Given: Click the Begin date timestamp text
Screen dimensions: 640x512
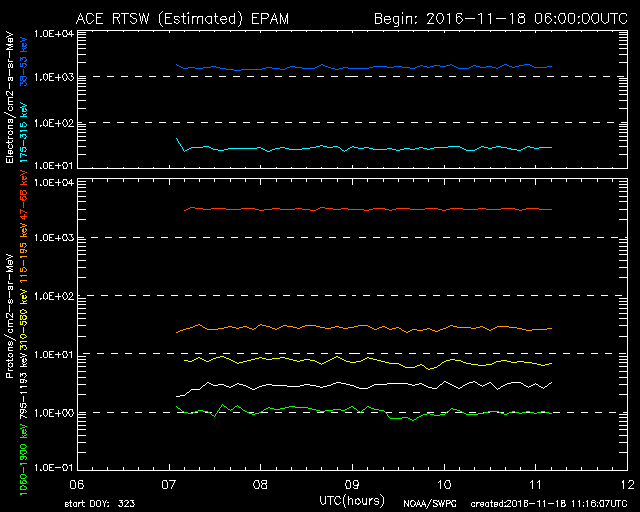Looking at the screenshot, I should coord(497,18).
